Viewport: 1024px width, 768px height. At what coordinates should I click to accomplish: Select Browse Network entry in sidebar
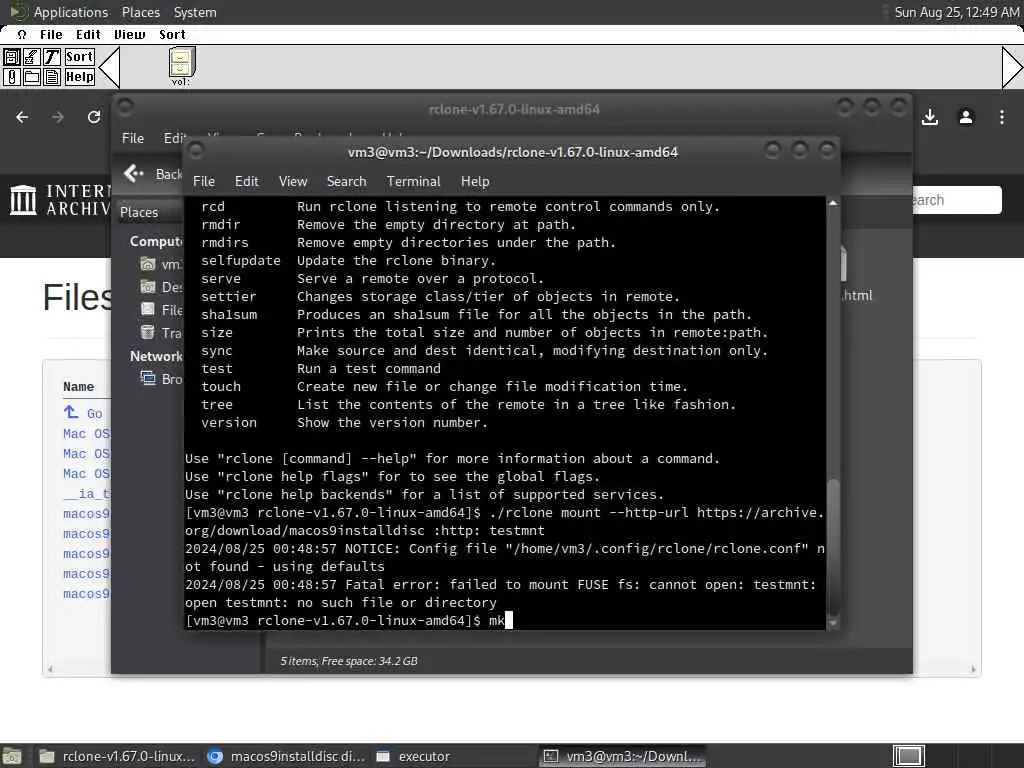(161, 379)
